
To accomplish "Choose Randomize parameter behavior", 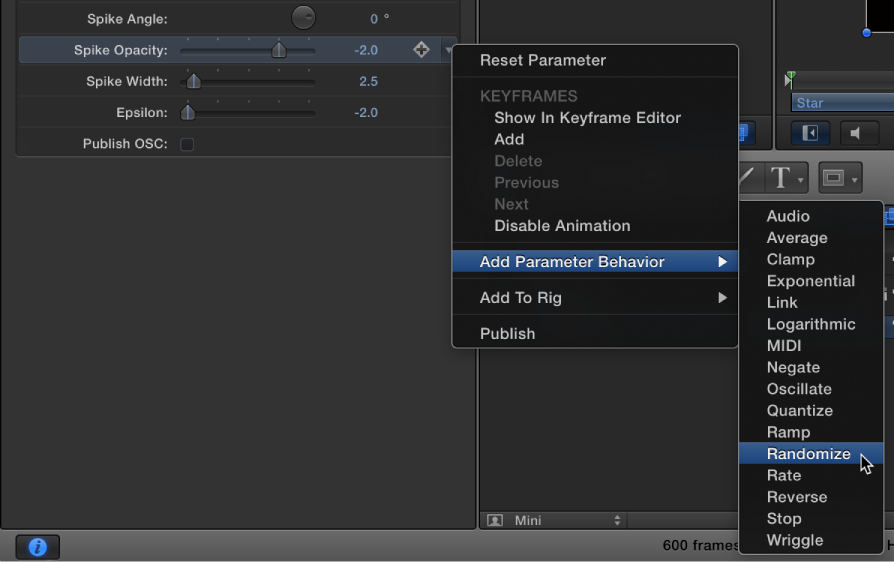I will pos(811,454).
